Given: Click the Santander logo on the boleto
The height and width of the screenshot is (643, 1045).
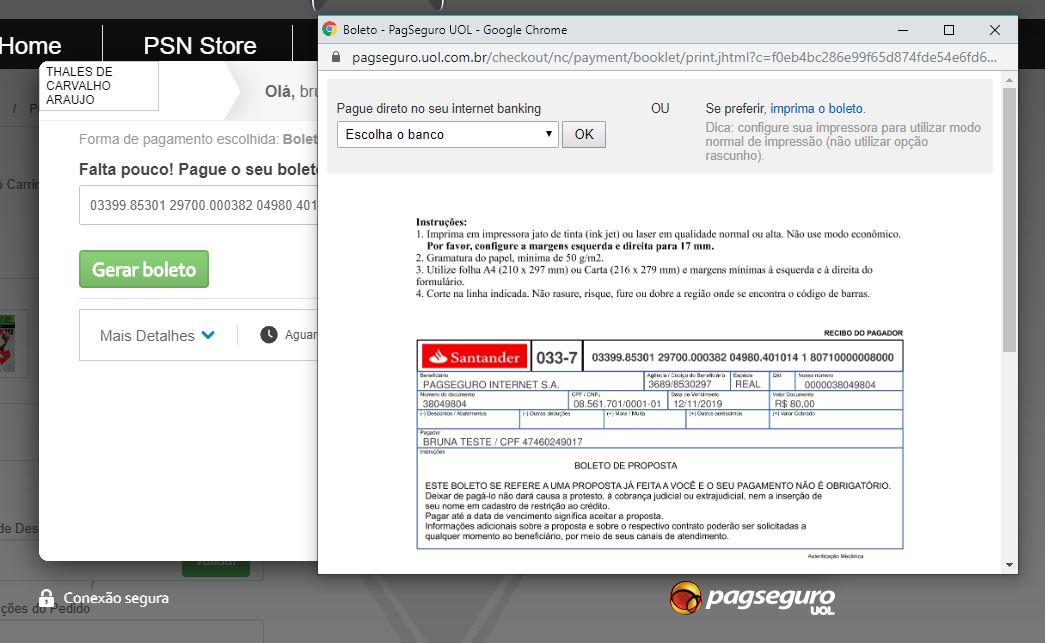Looking at the screenshot, I should tap(475, 356).
